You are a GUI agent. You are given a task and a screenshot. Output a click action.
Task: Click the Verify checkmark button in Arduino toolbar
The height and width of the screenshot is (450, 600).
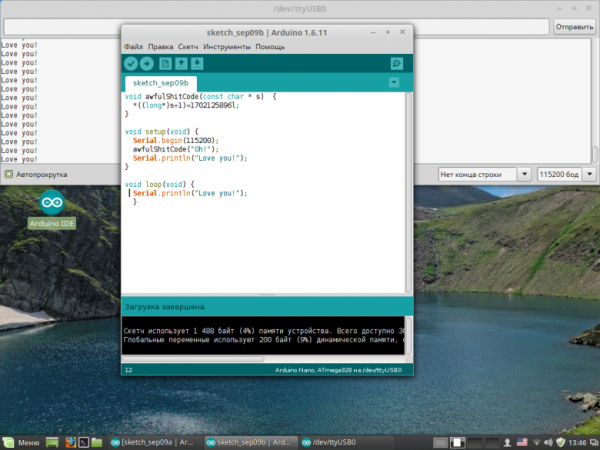pyautogui.click(x=131, y=64)
